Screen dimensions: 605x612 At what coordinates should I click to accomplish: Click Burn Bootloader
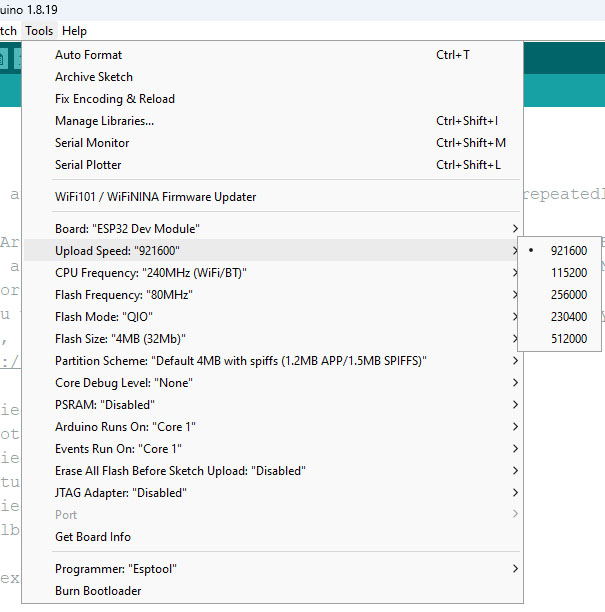(98, 591)
